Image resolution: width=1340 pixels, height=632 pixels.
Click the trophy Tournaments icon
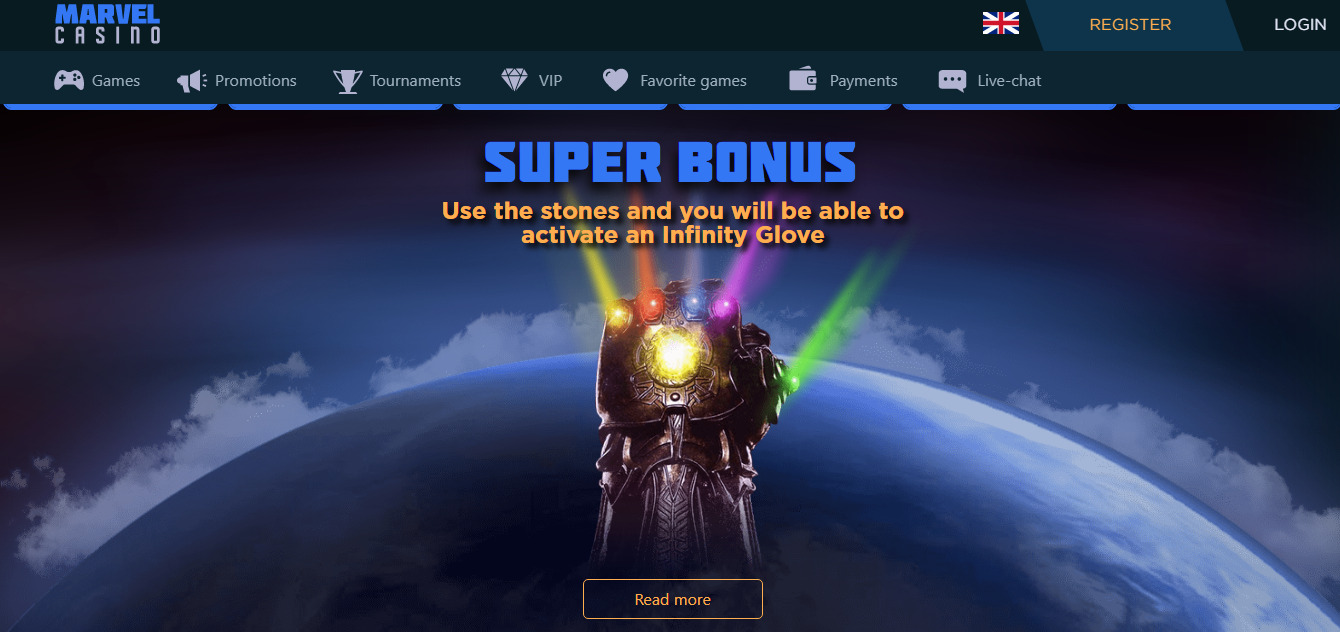coord(348,81)
